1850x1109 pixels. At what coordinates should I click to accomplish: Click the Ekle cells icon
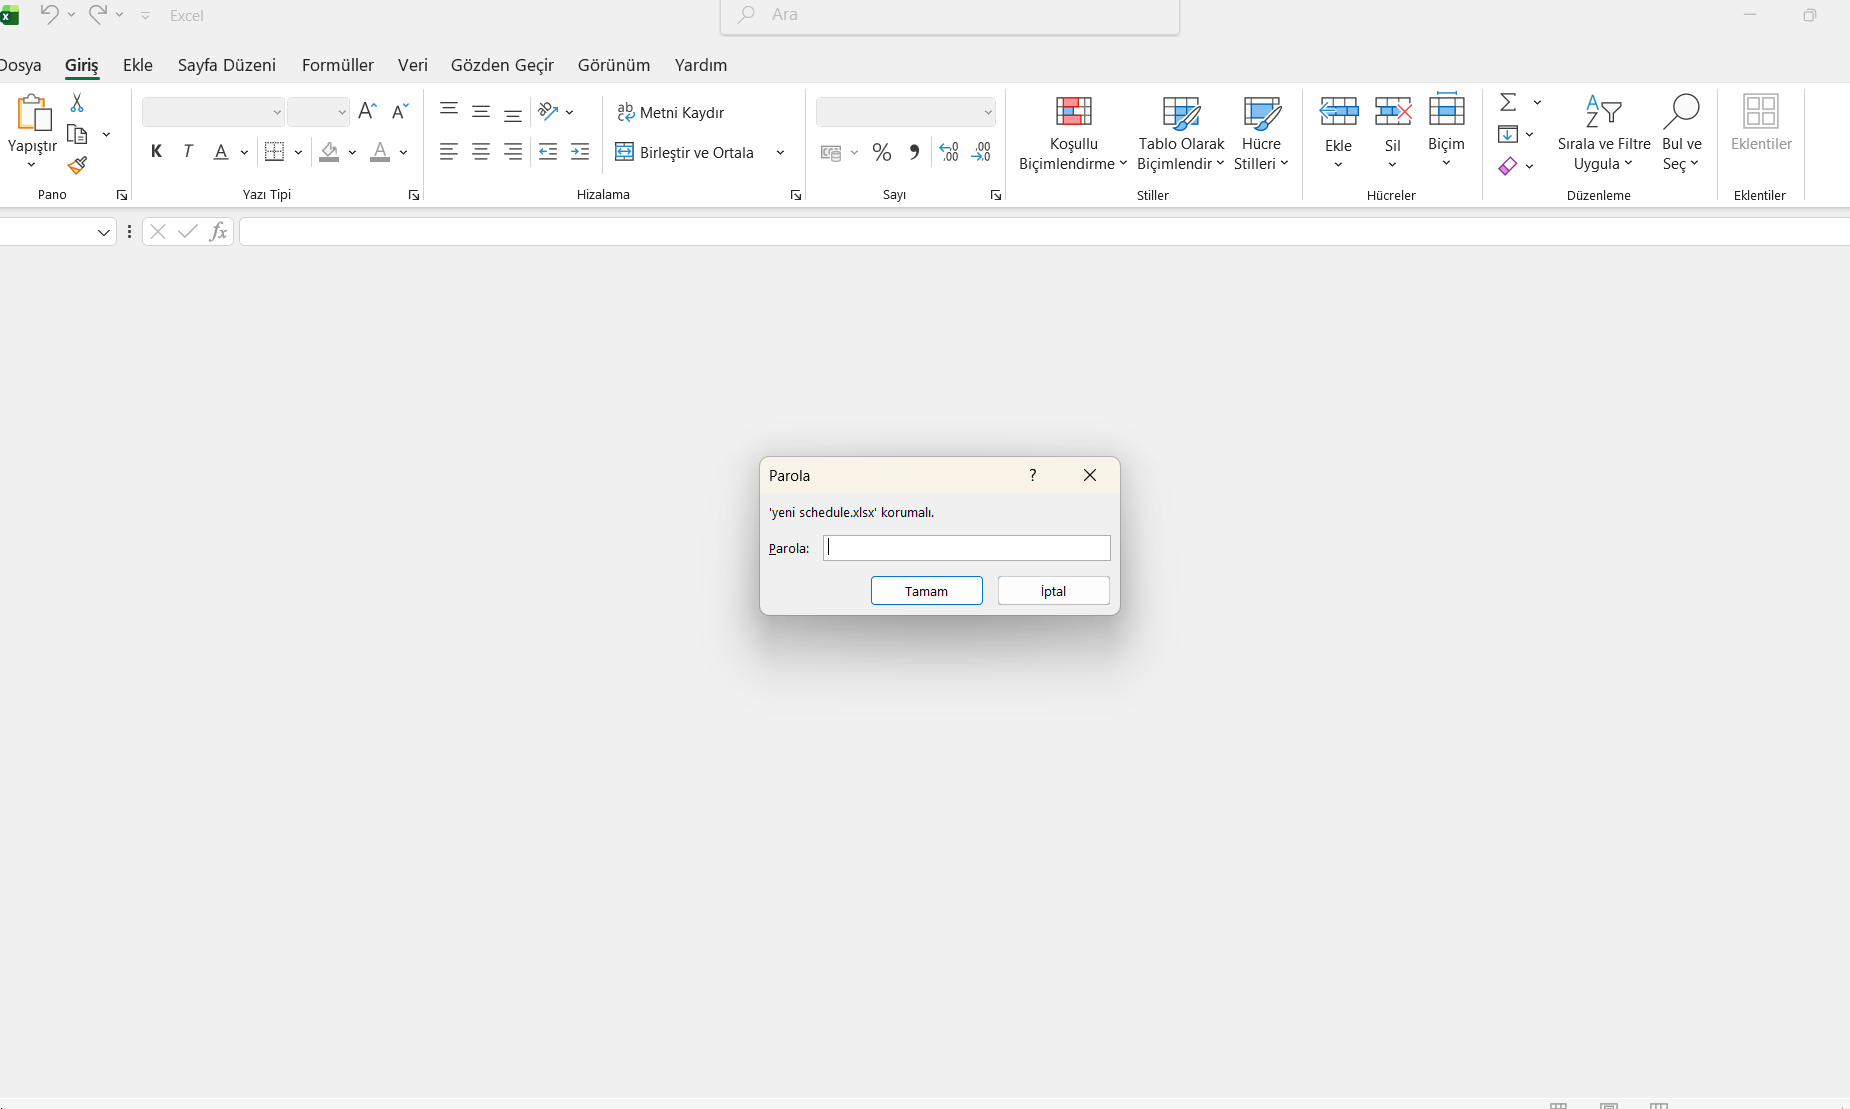pos(1339,112)
